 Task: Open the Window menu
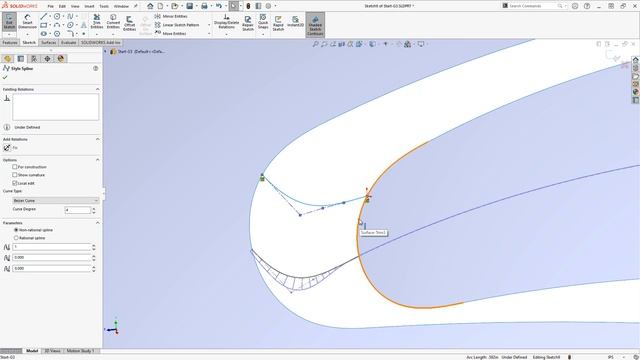coord(121,6)
